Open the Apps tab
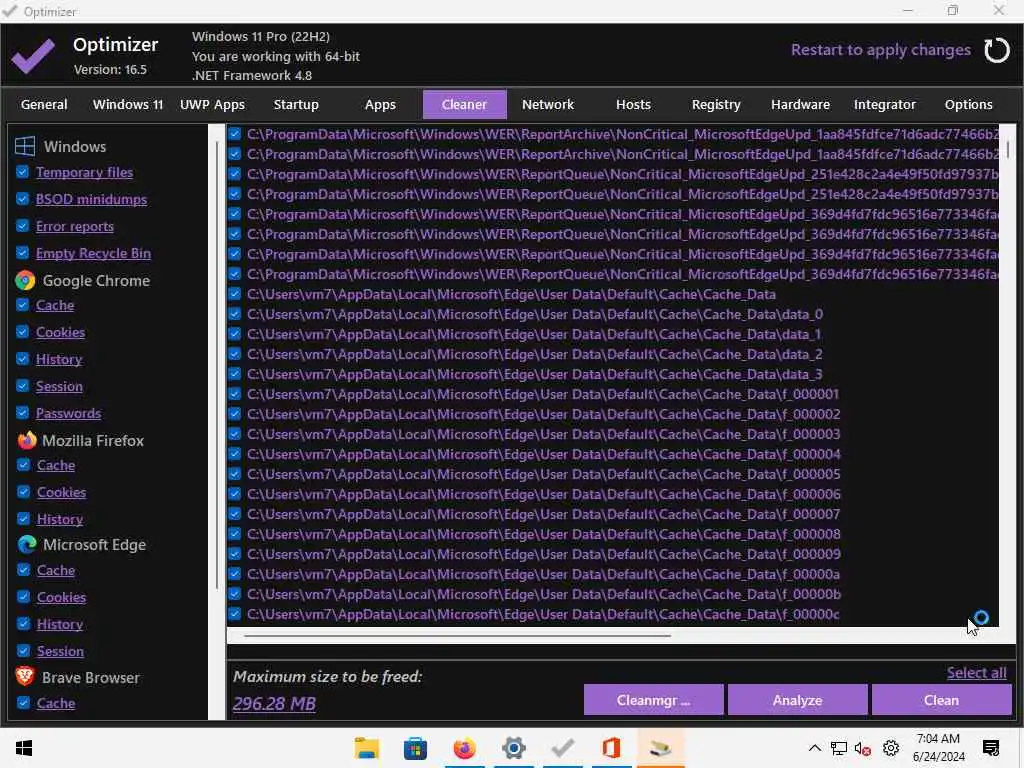1024x768 pixels. coord(380,104)
